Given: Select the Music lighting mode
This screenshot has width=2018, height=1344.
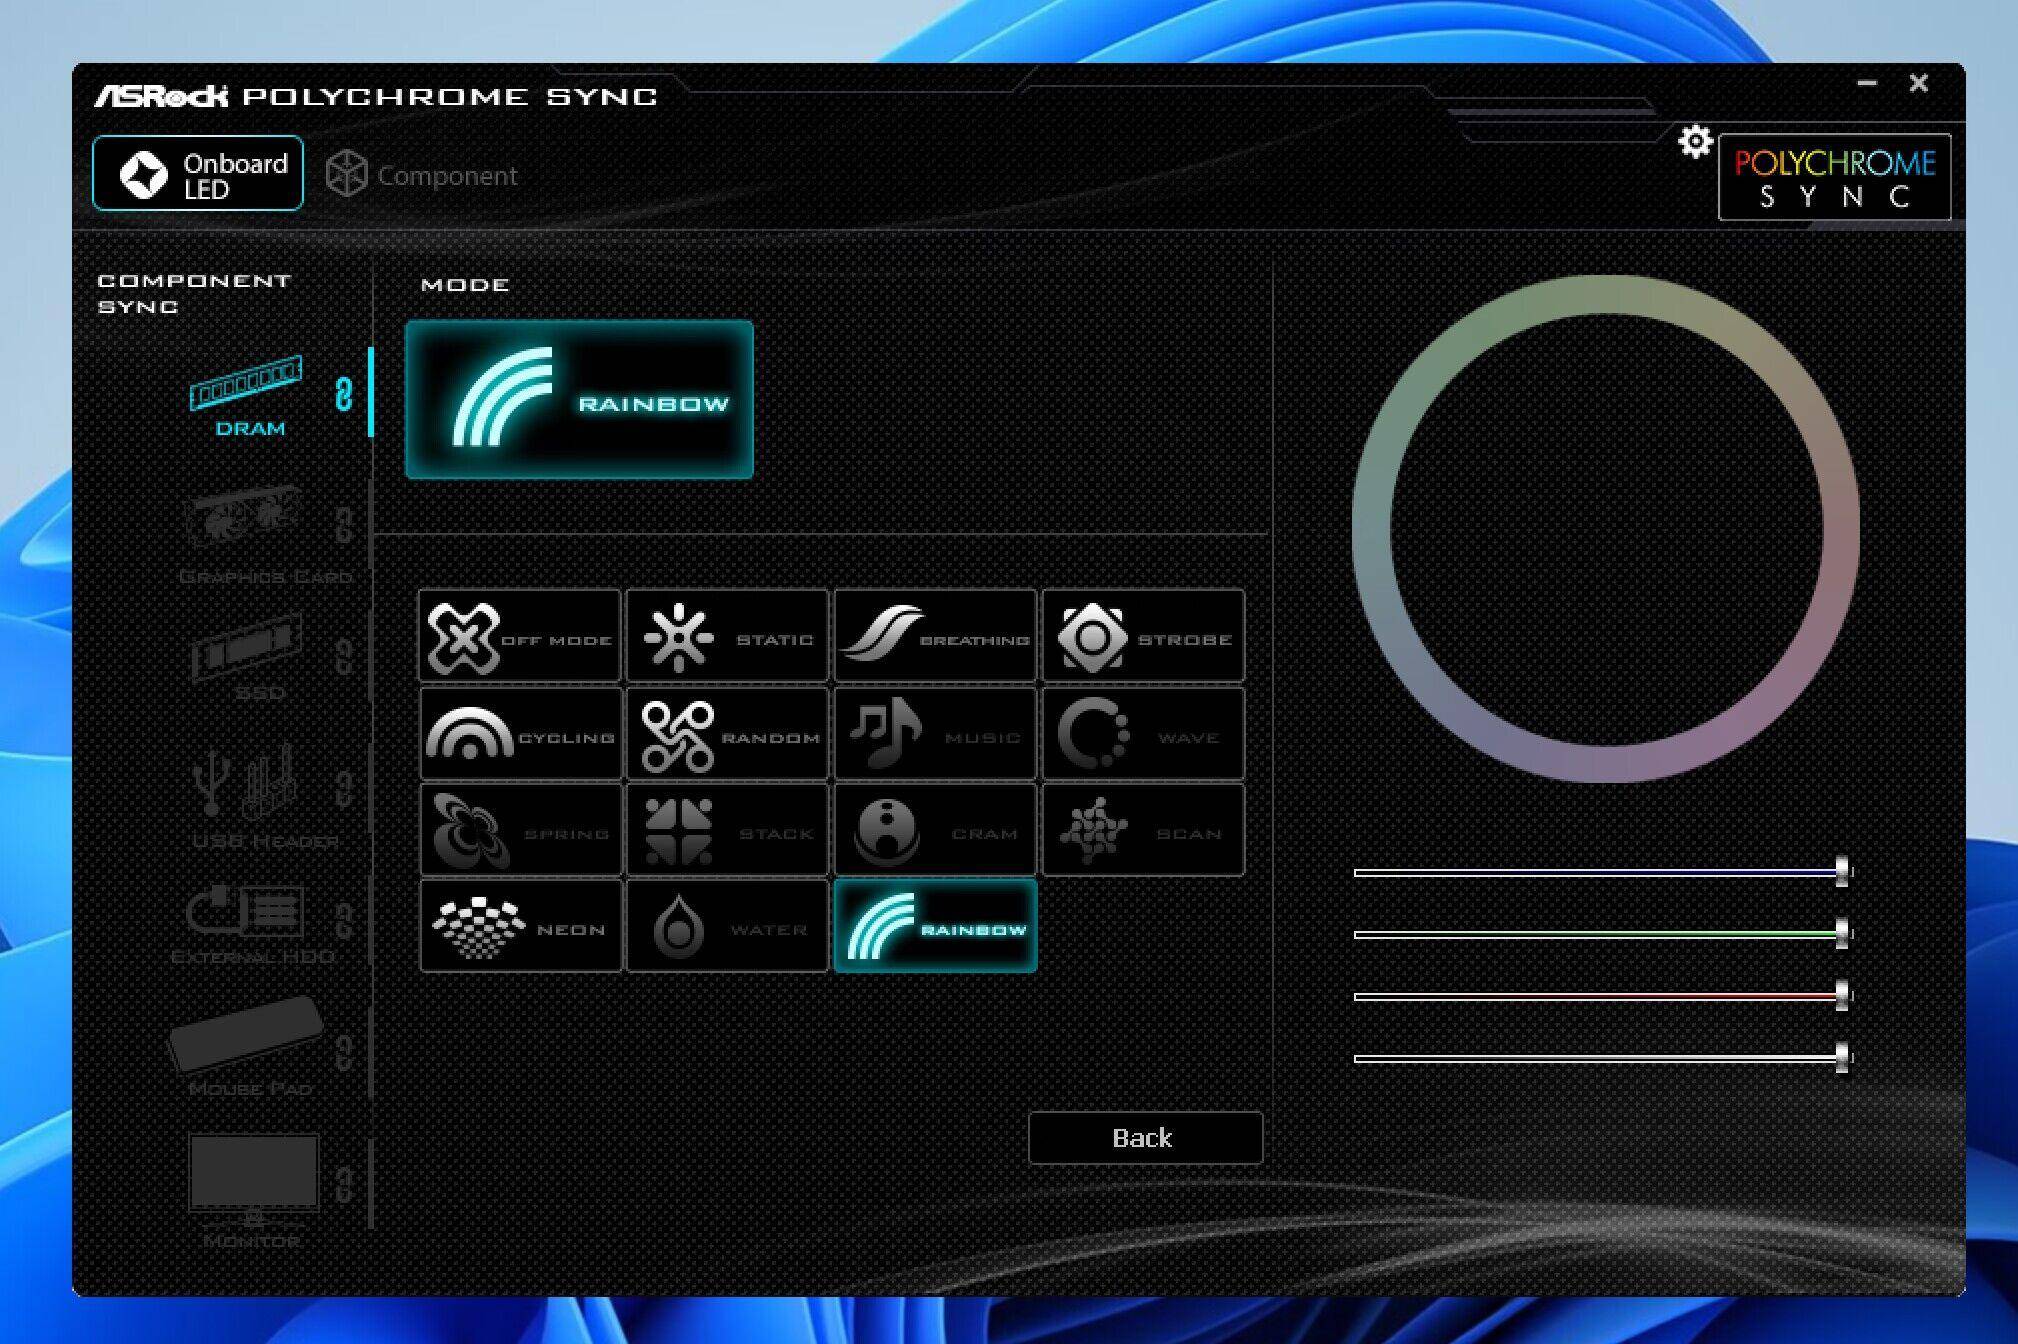Looking at the screenshot, I should pyautogui.click(x=936, y=733).
